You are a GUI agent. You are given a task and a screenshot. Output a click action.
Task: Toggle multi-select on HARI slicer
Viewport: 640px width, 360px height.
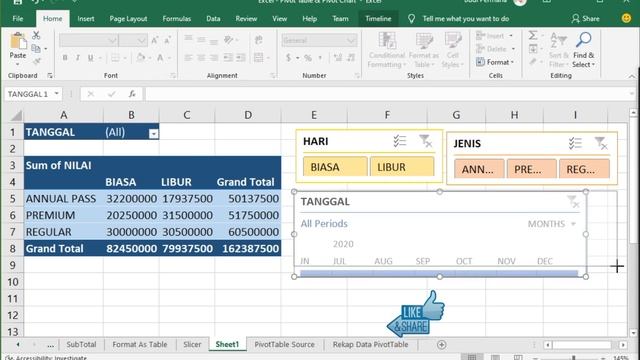(400, 141)
